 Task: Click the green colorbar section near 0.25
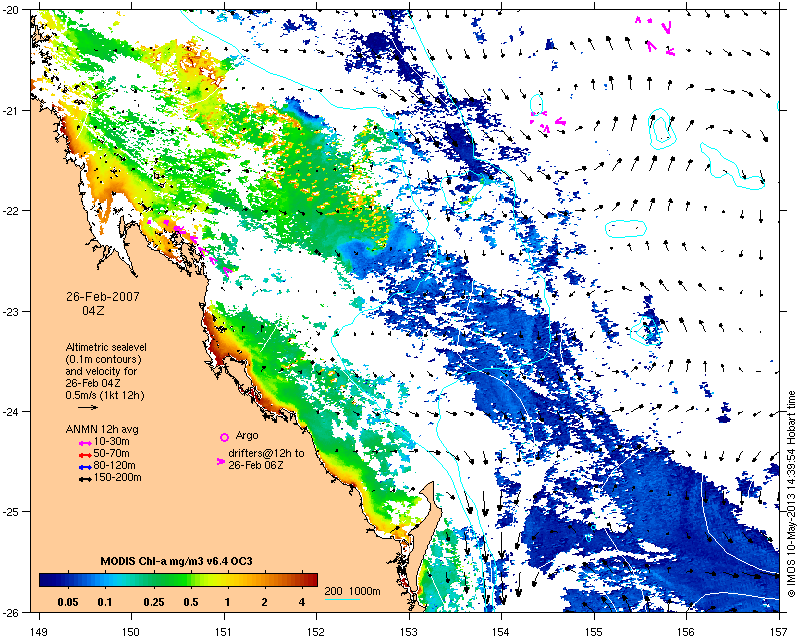tap(154, 580)
